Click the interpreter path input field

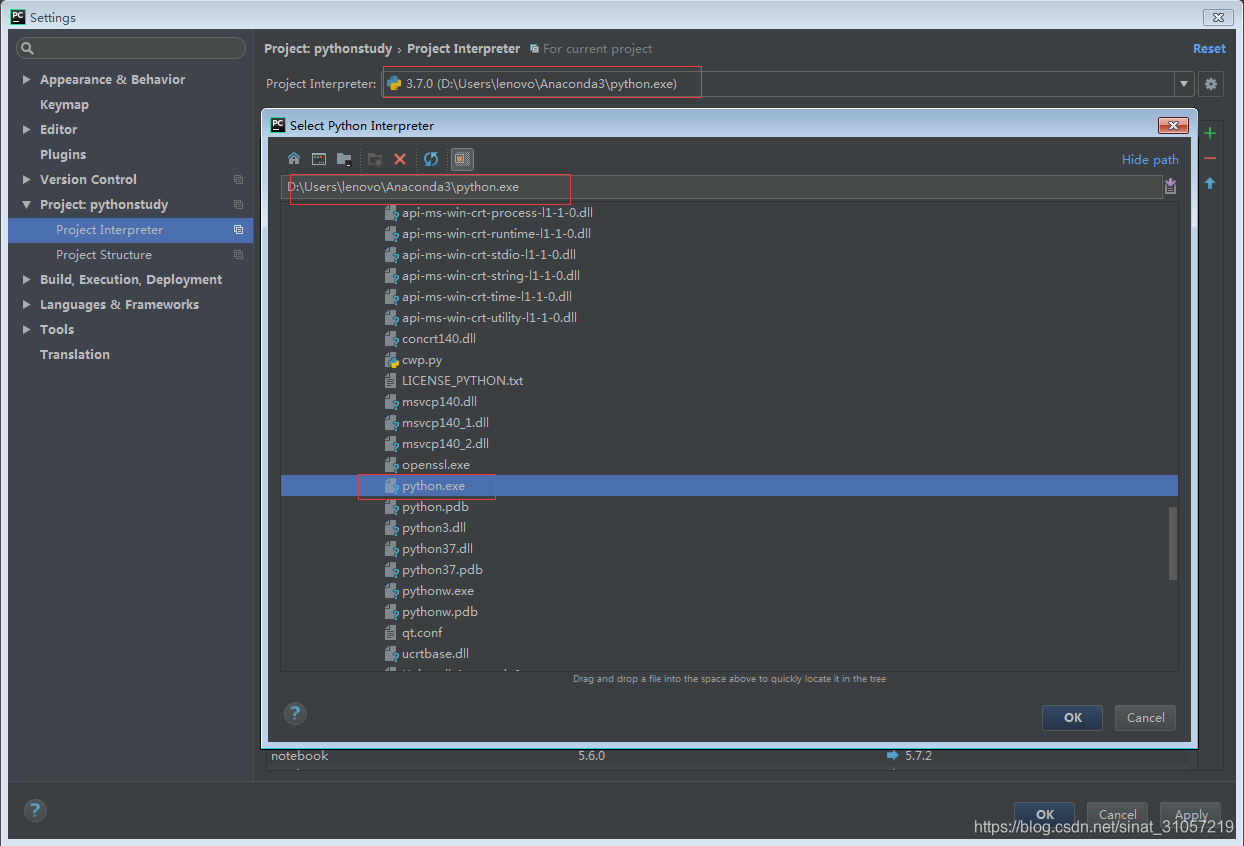[721, 187]
